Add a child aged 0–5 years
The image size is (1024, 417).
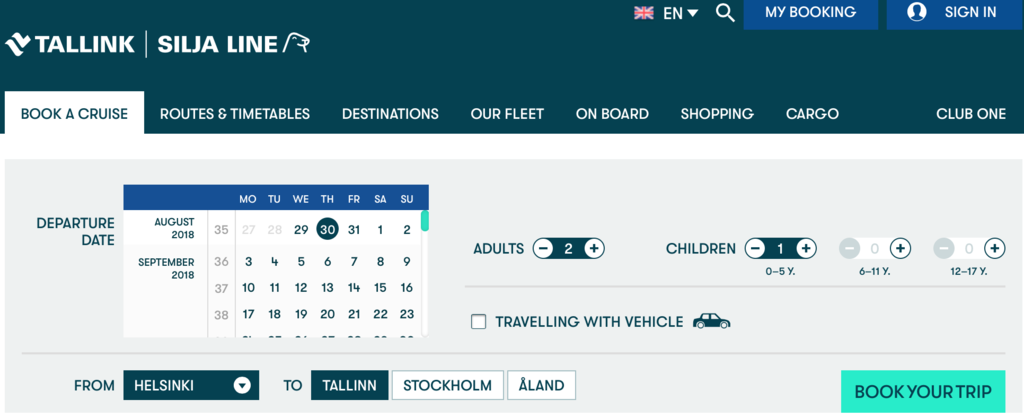point(806,248)
